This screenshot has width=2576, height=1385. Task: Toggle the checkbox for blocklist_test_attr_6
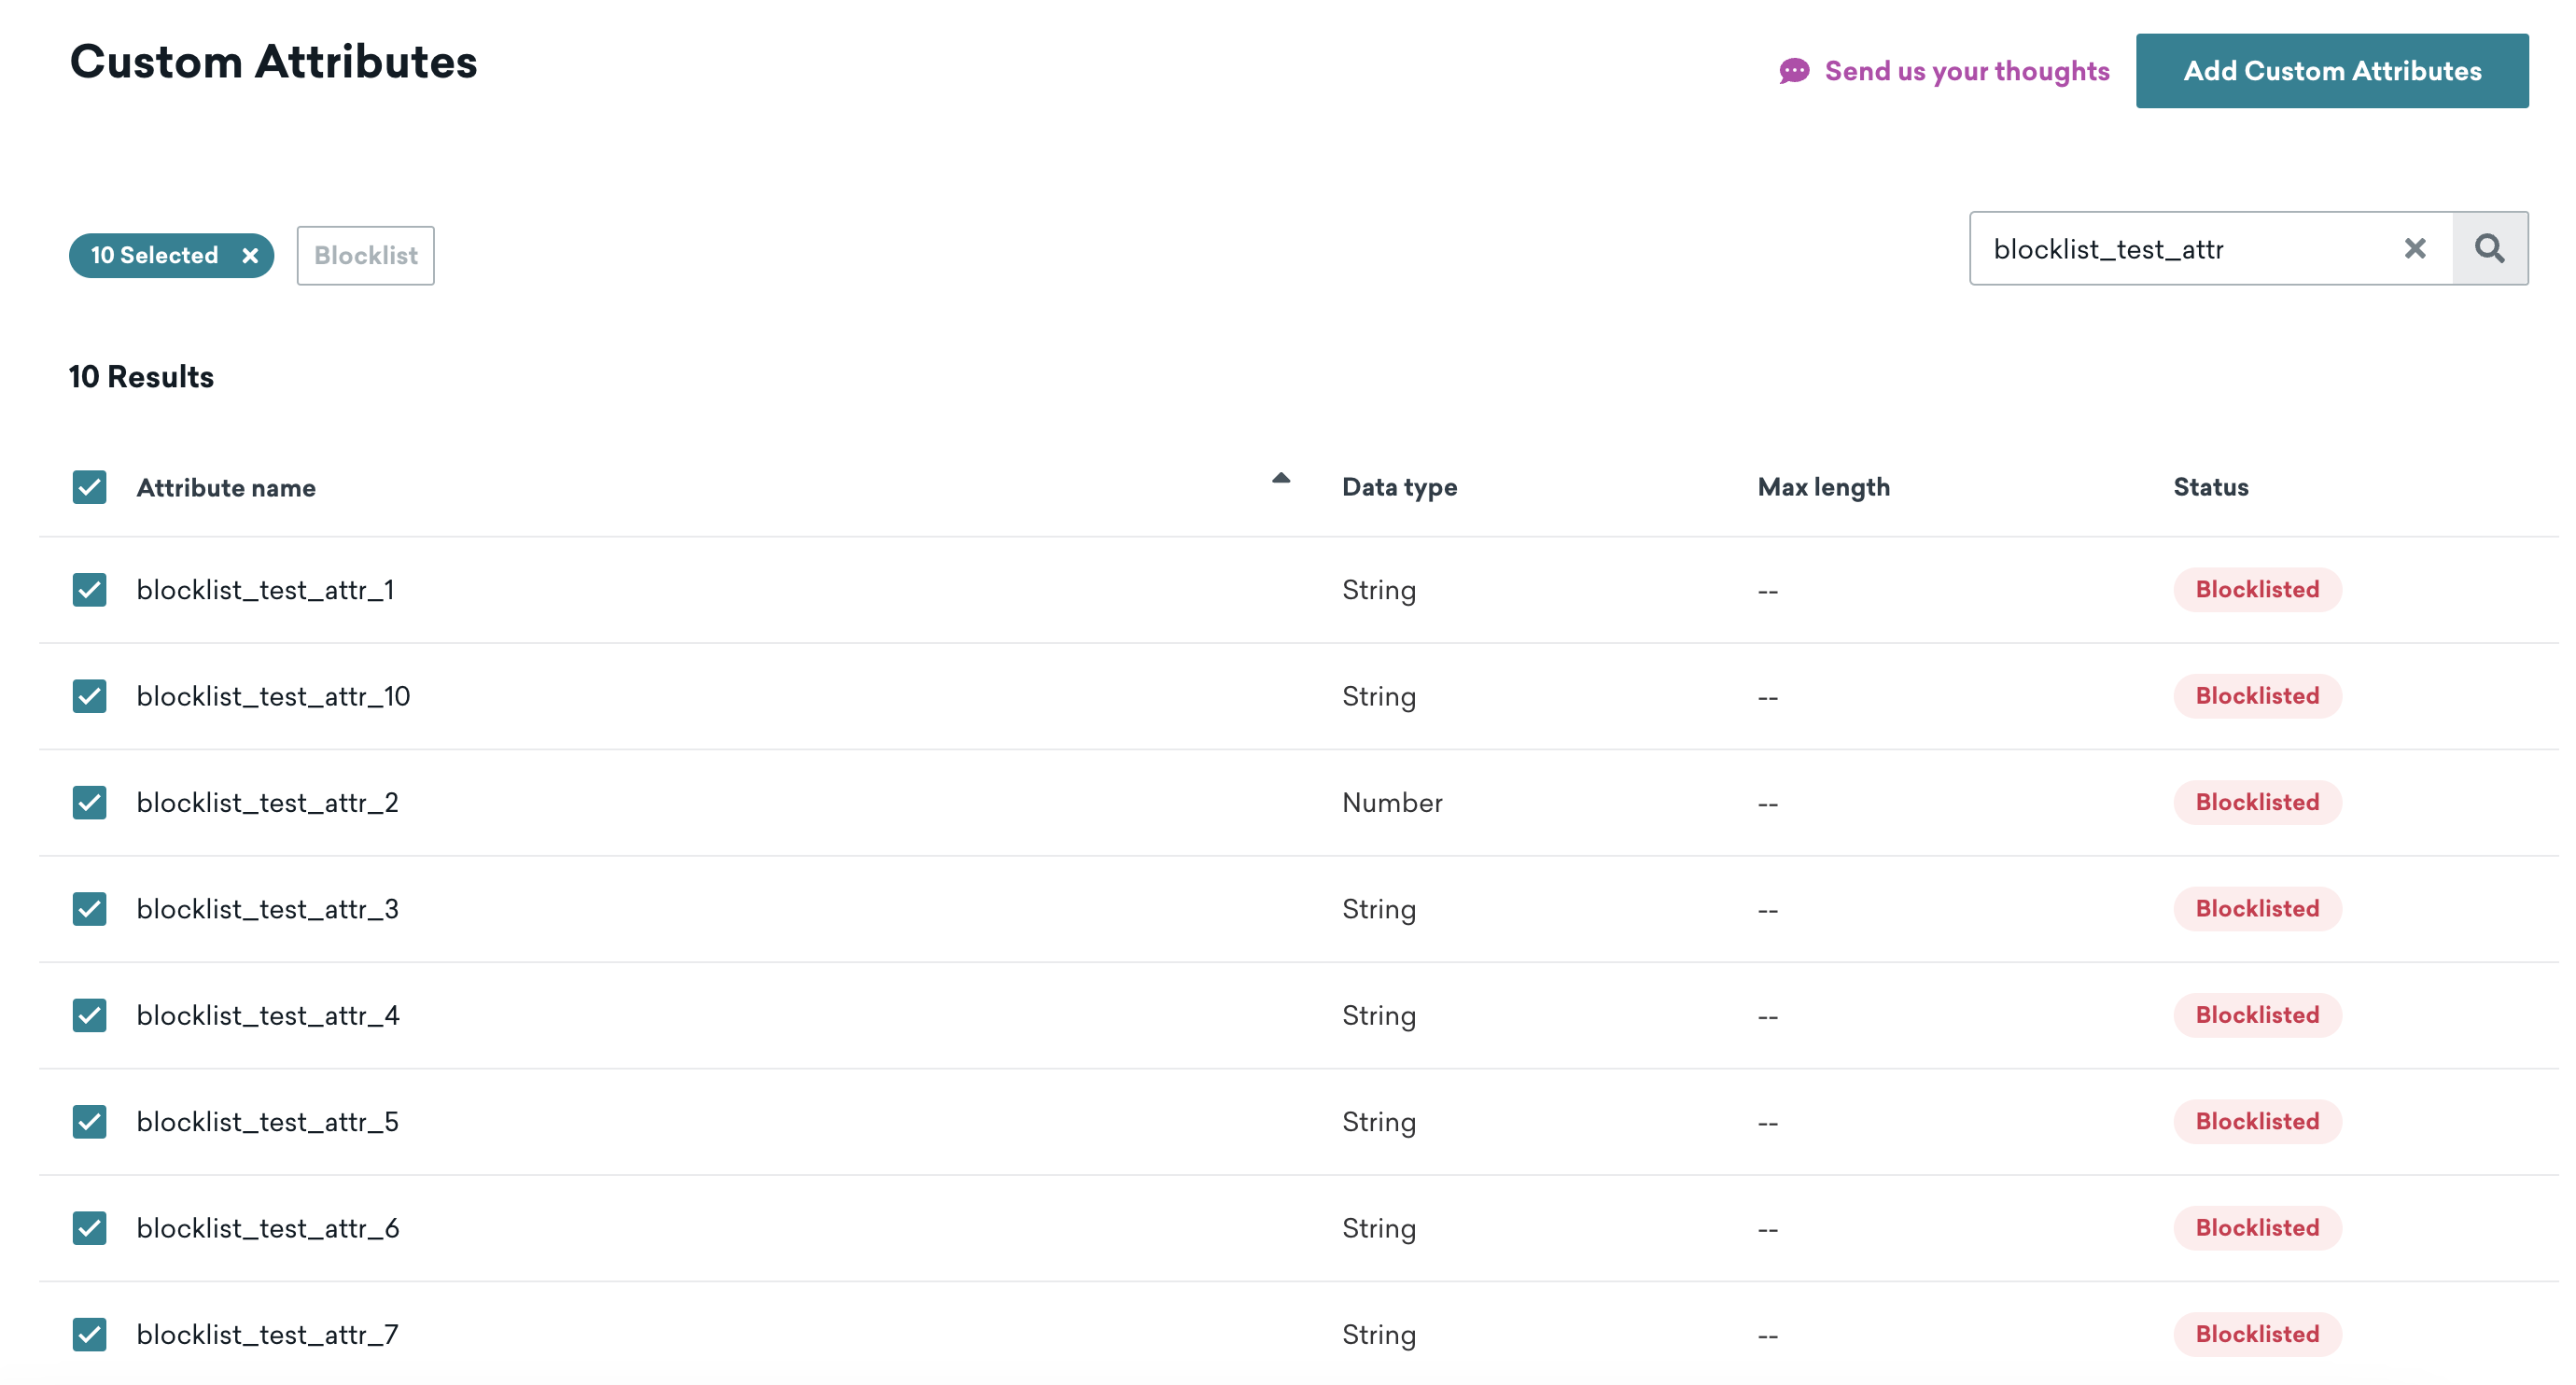(91, 1226)
